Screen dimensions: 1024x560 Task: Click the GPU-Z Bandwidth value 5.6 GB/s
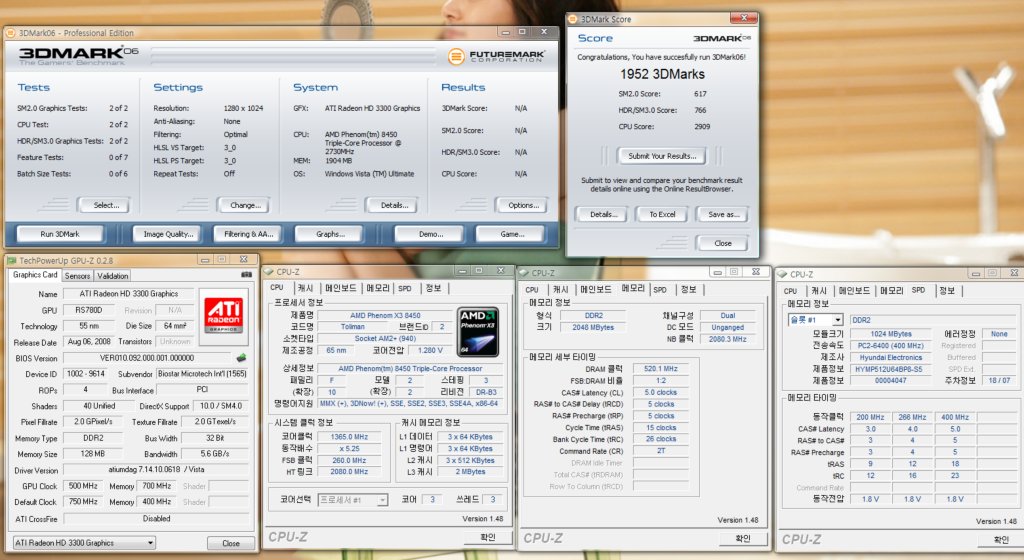coord(215,454)
